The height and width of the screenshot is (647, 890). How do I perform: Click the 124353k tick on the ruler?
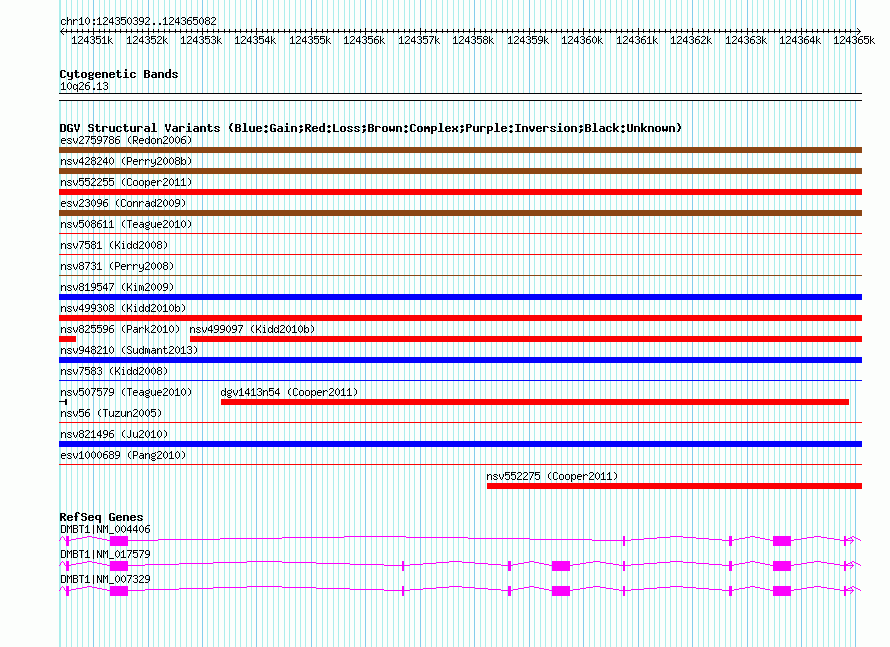click(200, 40)
